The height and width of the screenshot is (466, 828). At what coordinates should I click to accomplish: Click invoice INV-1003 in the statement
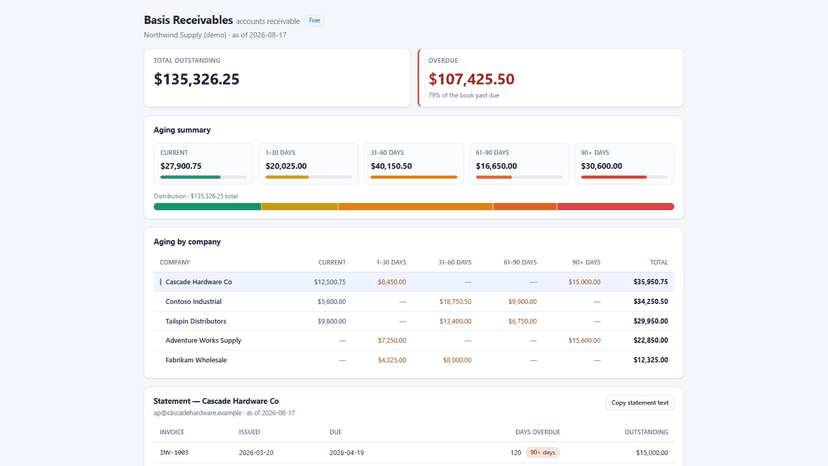coord(174,453)
